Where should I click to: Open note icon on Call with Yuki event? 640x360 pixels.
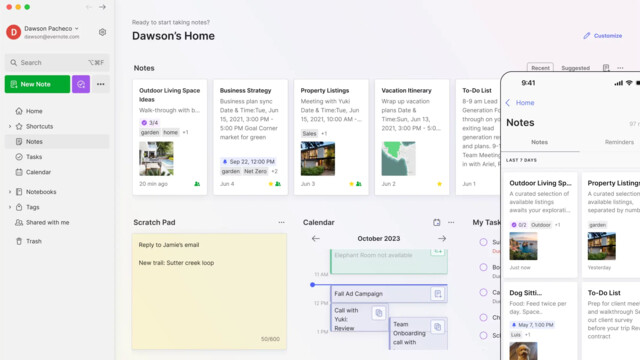[379, 313]
